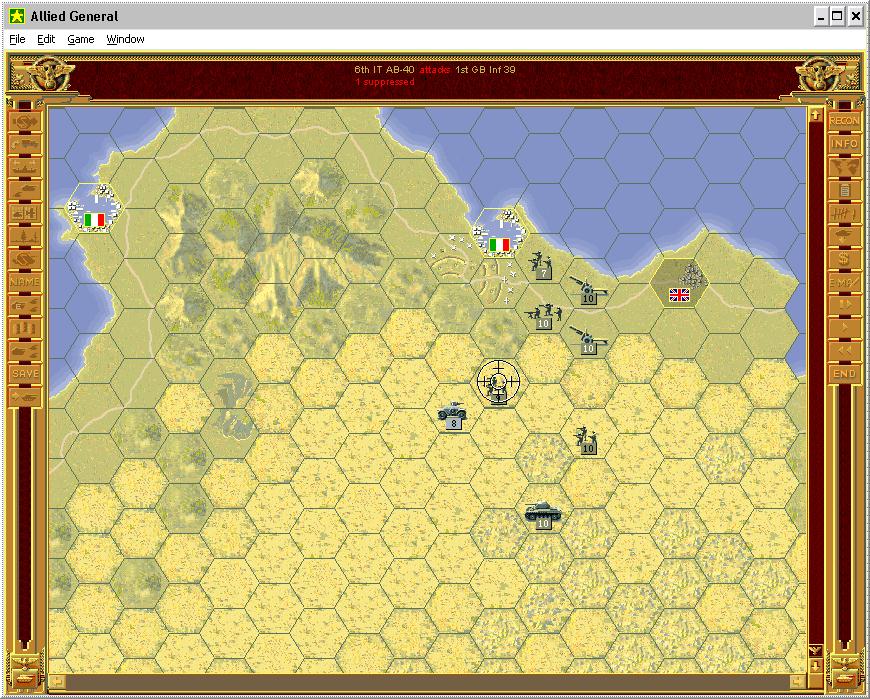
Task: Click the E tanks icon in left panel
Action: pos(25,305)
